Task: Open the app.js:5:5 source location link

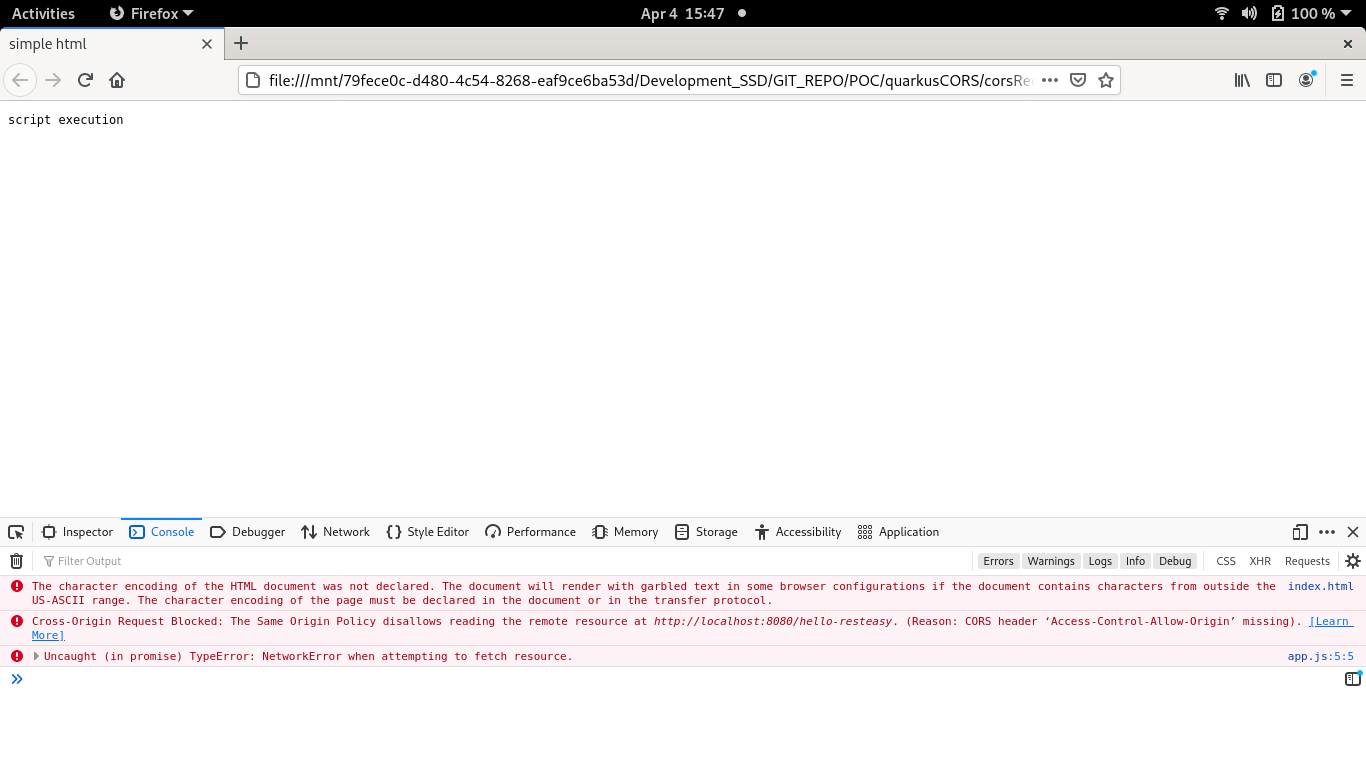Action: coord(1320,656)
